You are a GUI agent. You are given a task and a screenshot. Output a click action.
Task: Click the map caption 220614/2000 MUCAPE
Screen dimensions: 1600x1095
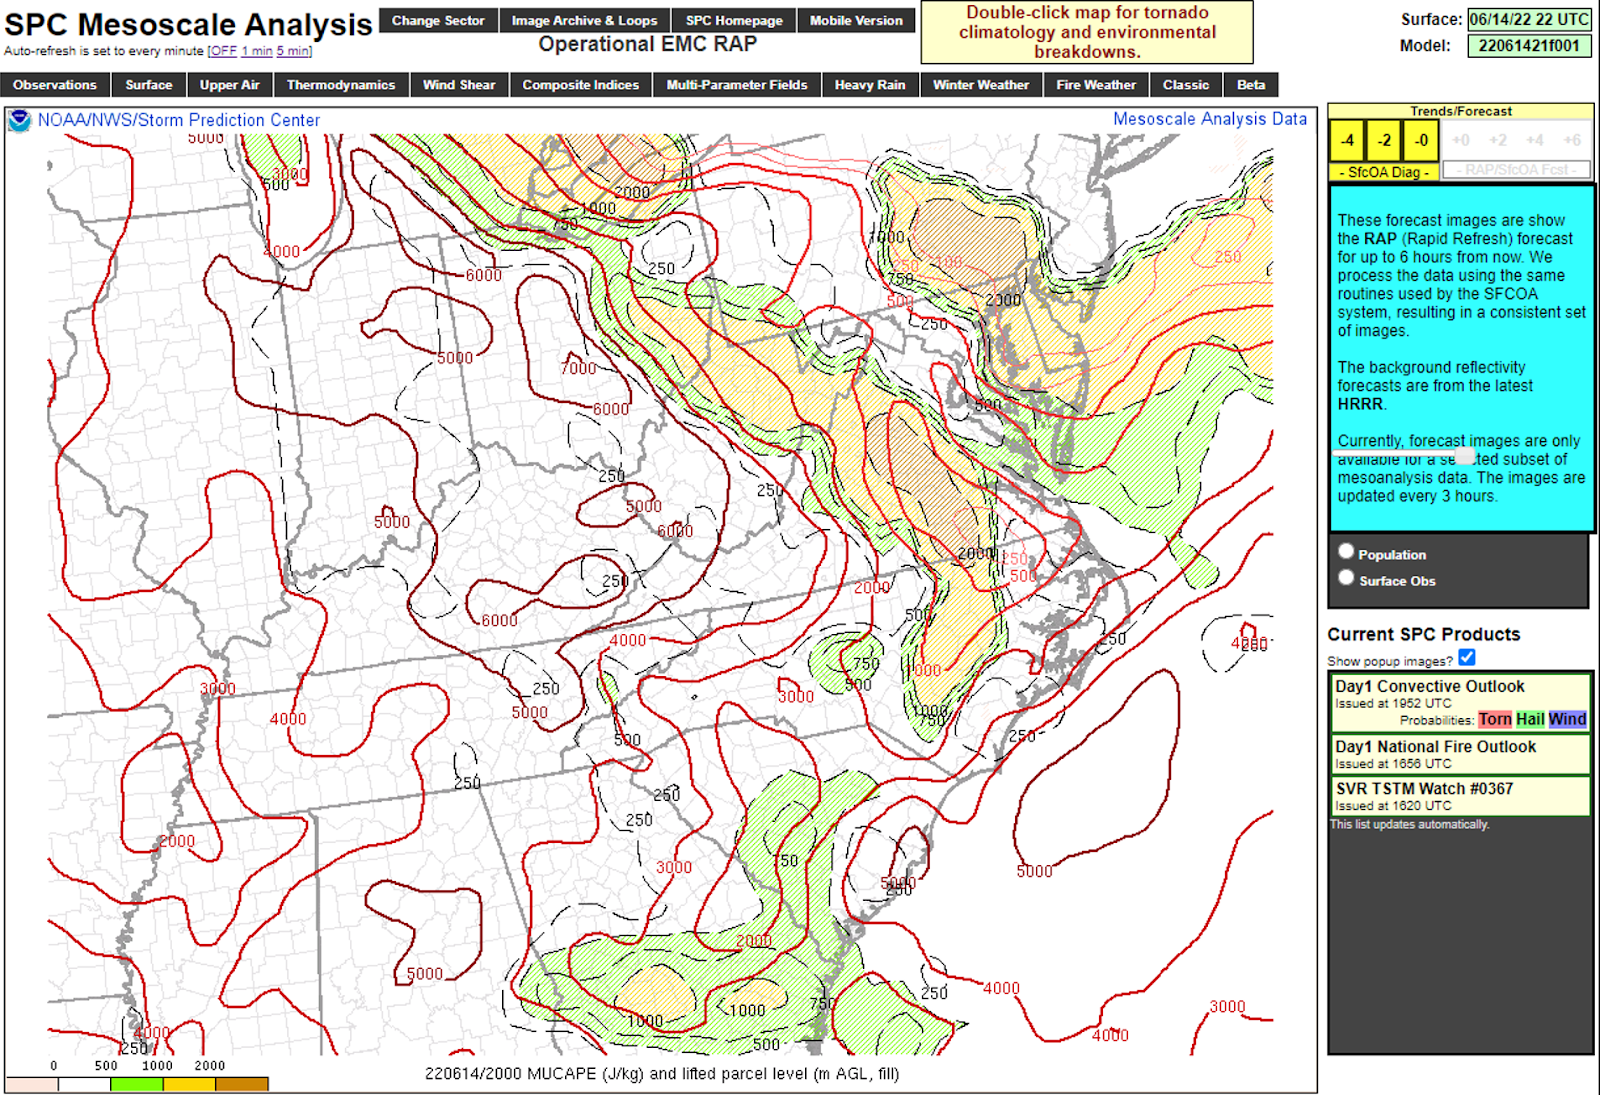tap(662, 1074)
